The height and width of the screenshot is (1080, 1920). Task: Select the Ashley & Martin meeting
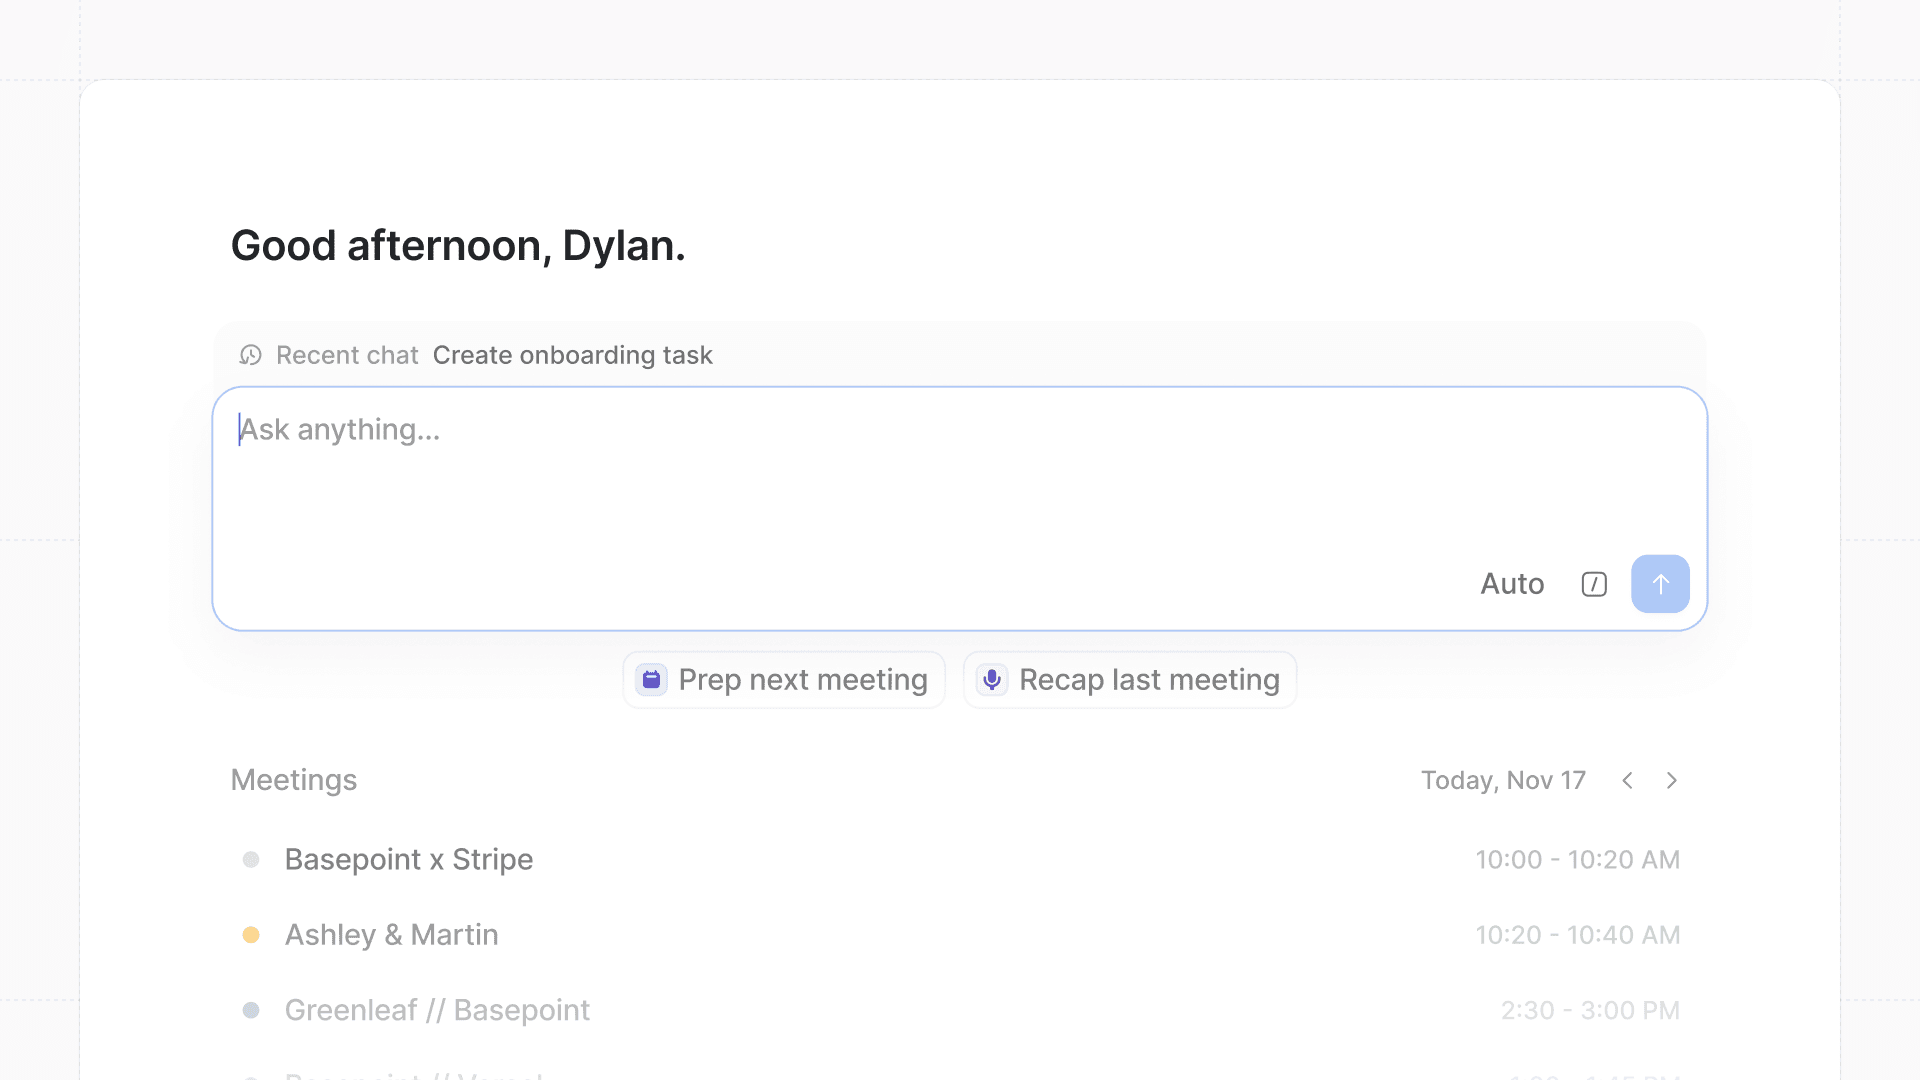[391, 935]
